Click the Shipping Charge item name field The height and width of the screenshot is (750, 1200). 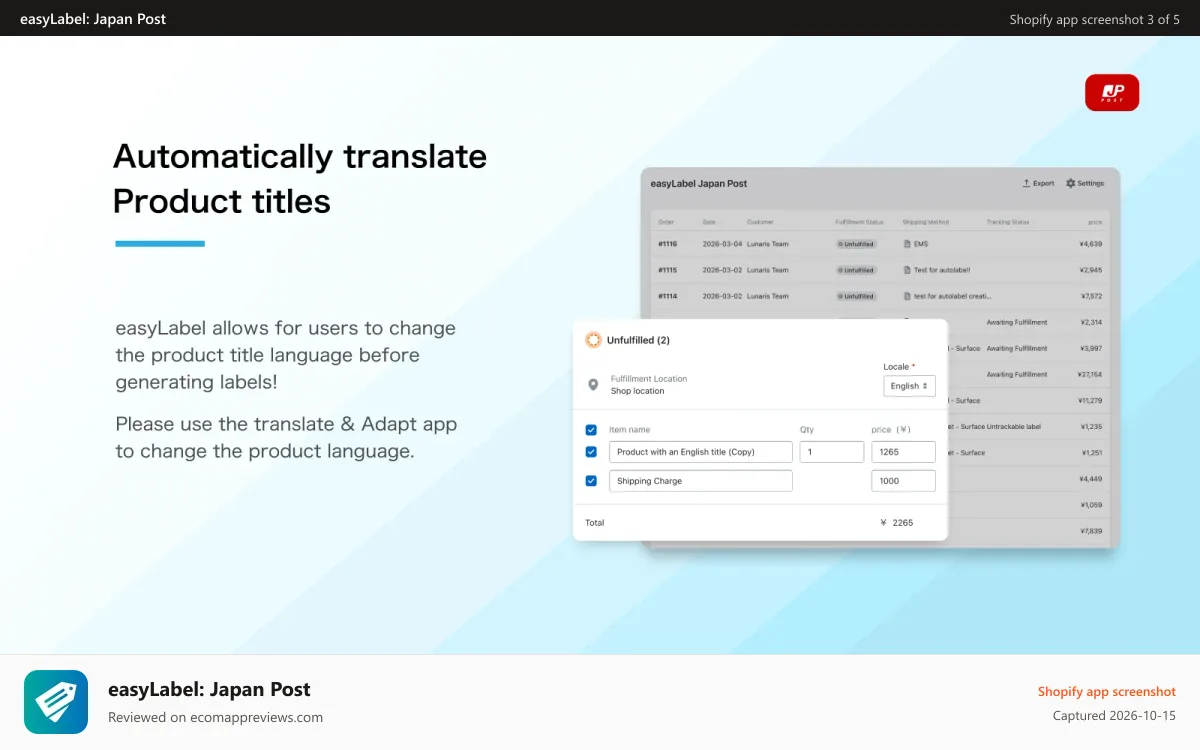tap(700, 481)
